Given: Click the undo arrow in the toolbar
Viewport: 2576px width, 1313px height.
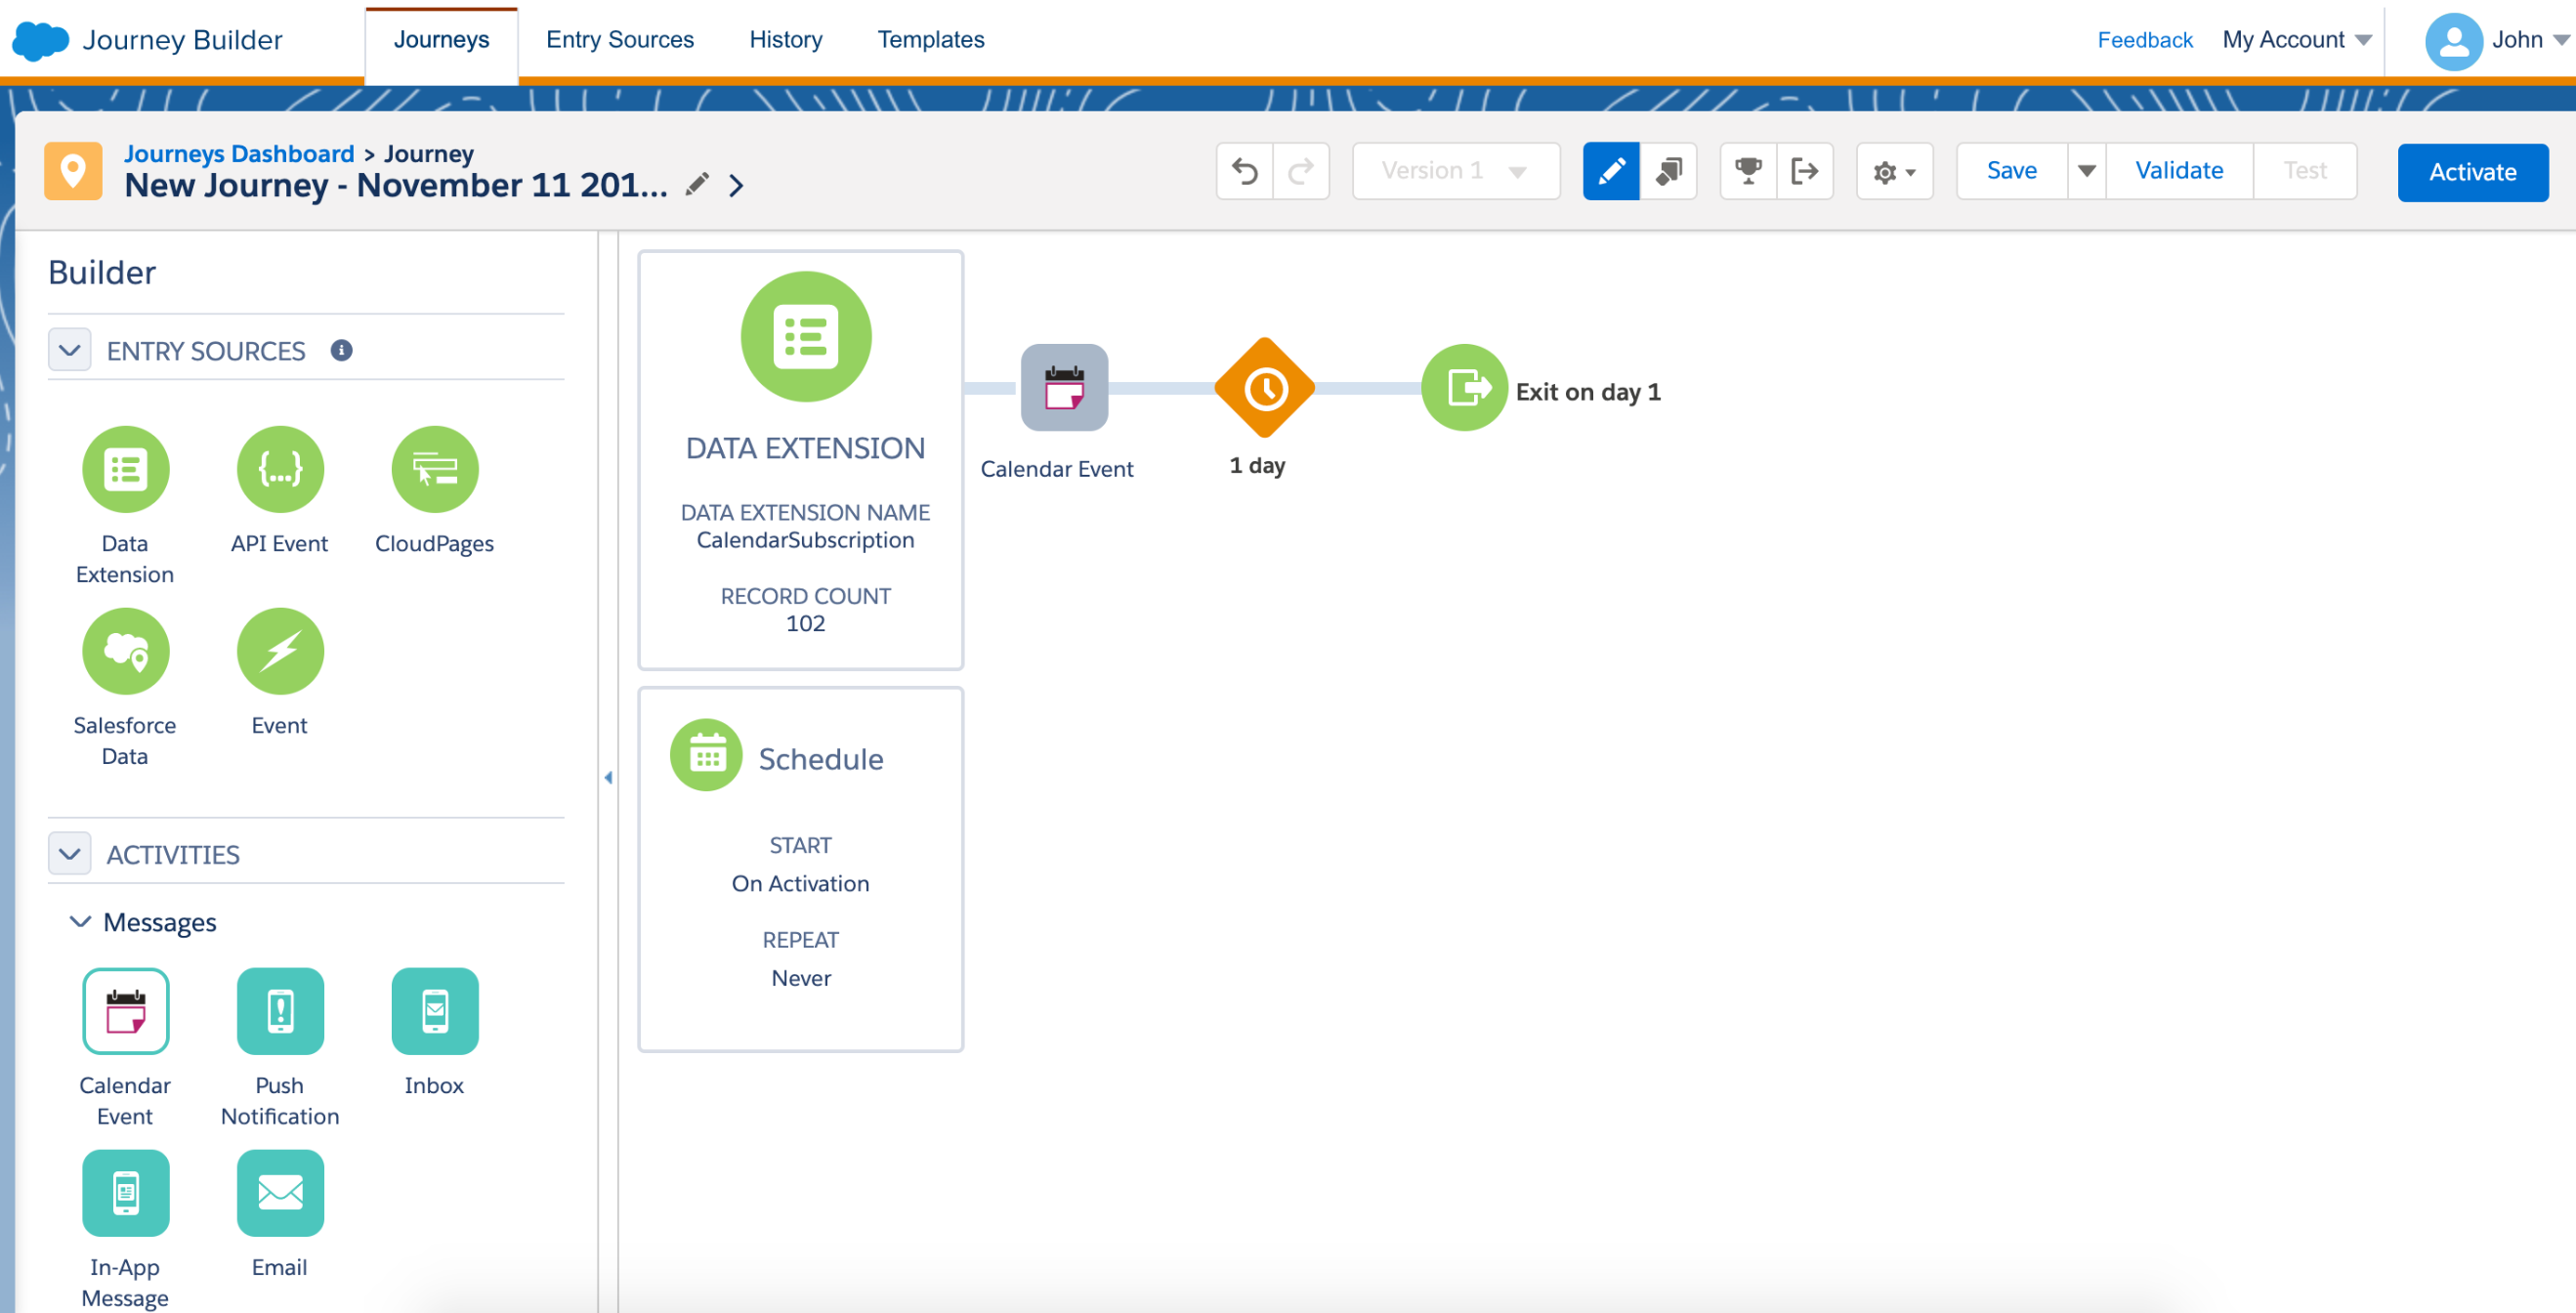Looking at the screenshot, I should click(1244, 172).
